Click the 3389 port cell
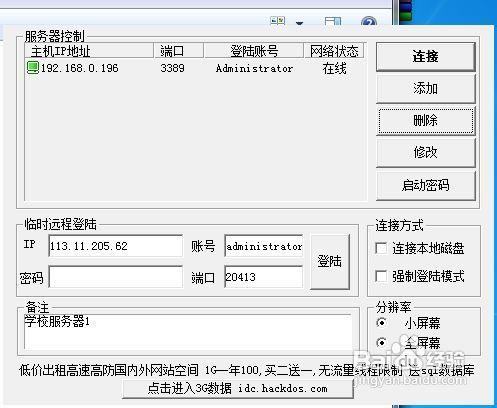This screenshot has width=497, height=408. 172,68
